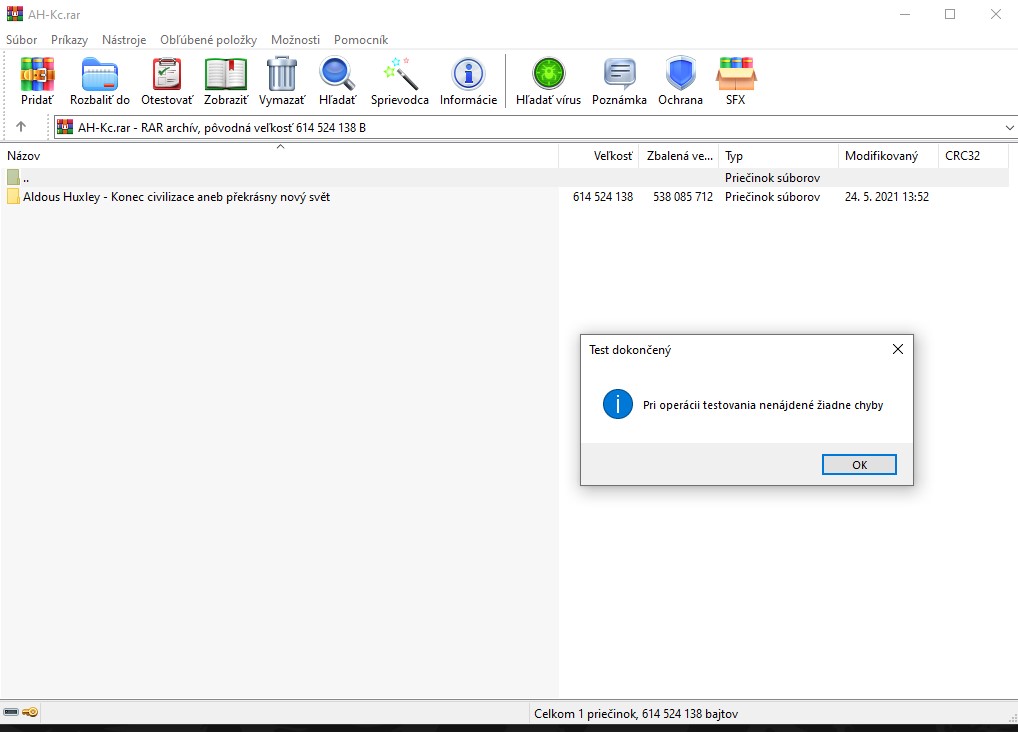Click the dialog message 'Pri operácii testovania' text
1018x732 pixels.
(x=763, y=405)
